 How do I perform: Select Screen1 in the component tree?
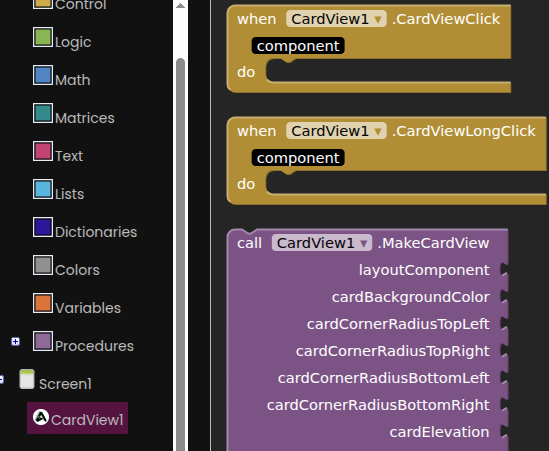[x=65, y=384]
